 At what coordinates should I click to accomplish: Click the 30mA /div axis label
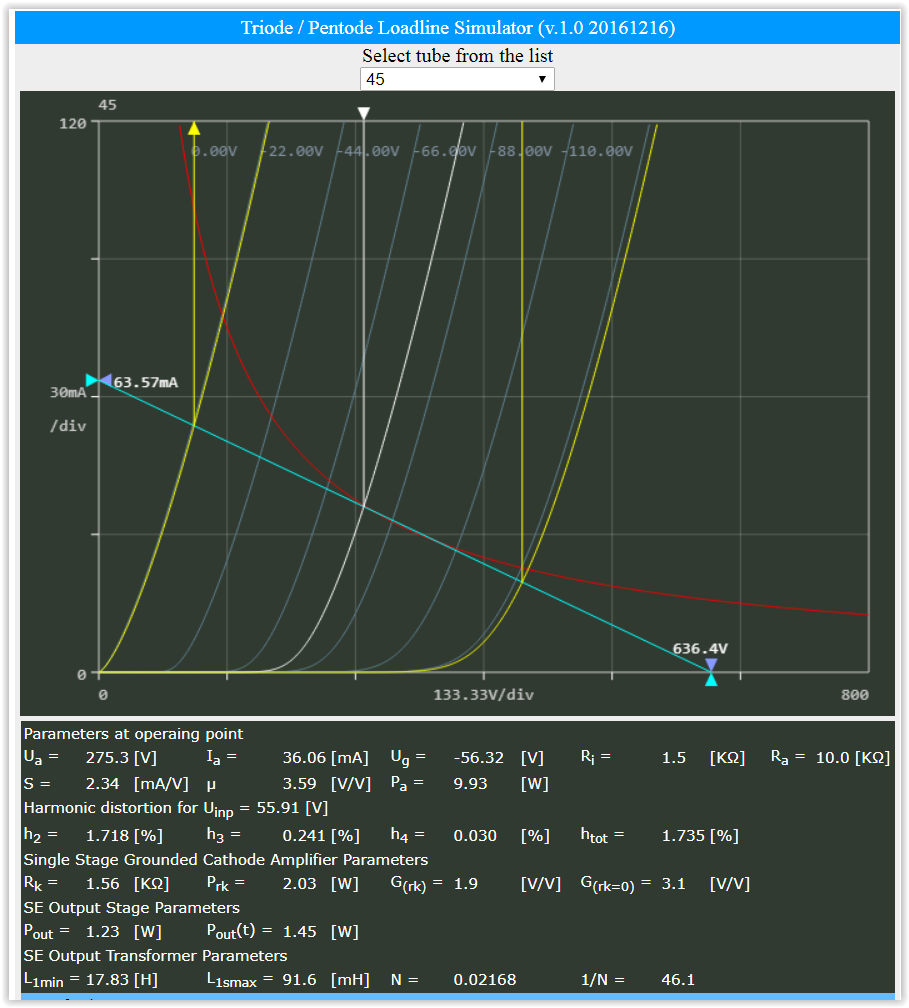coord(68,409)
